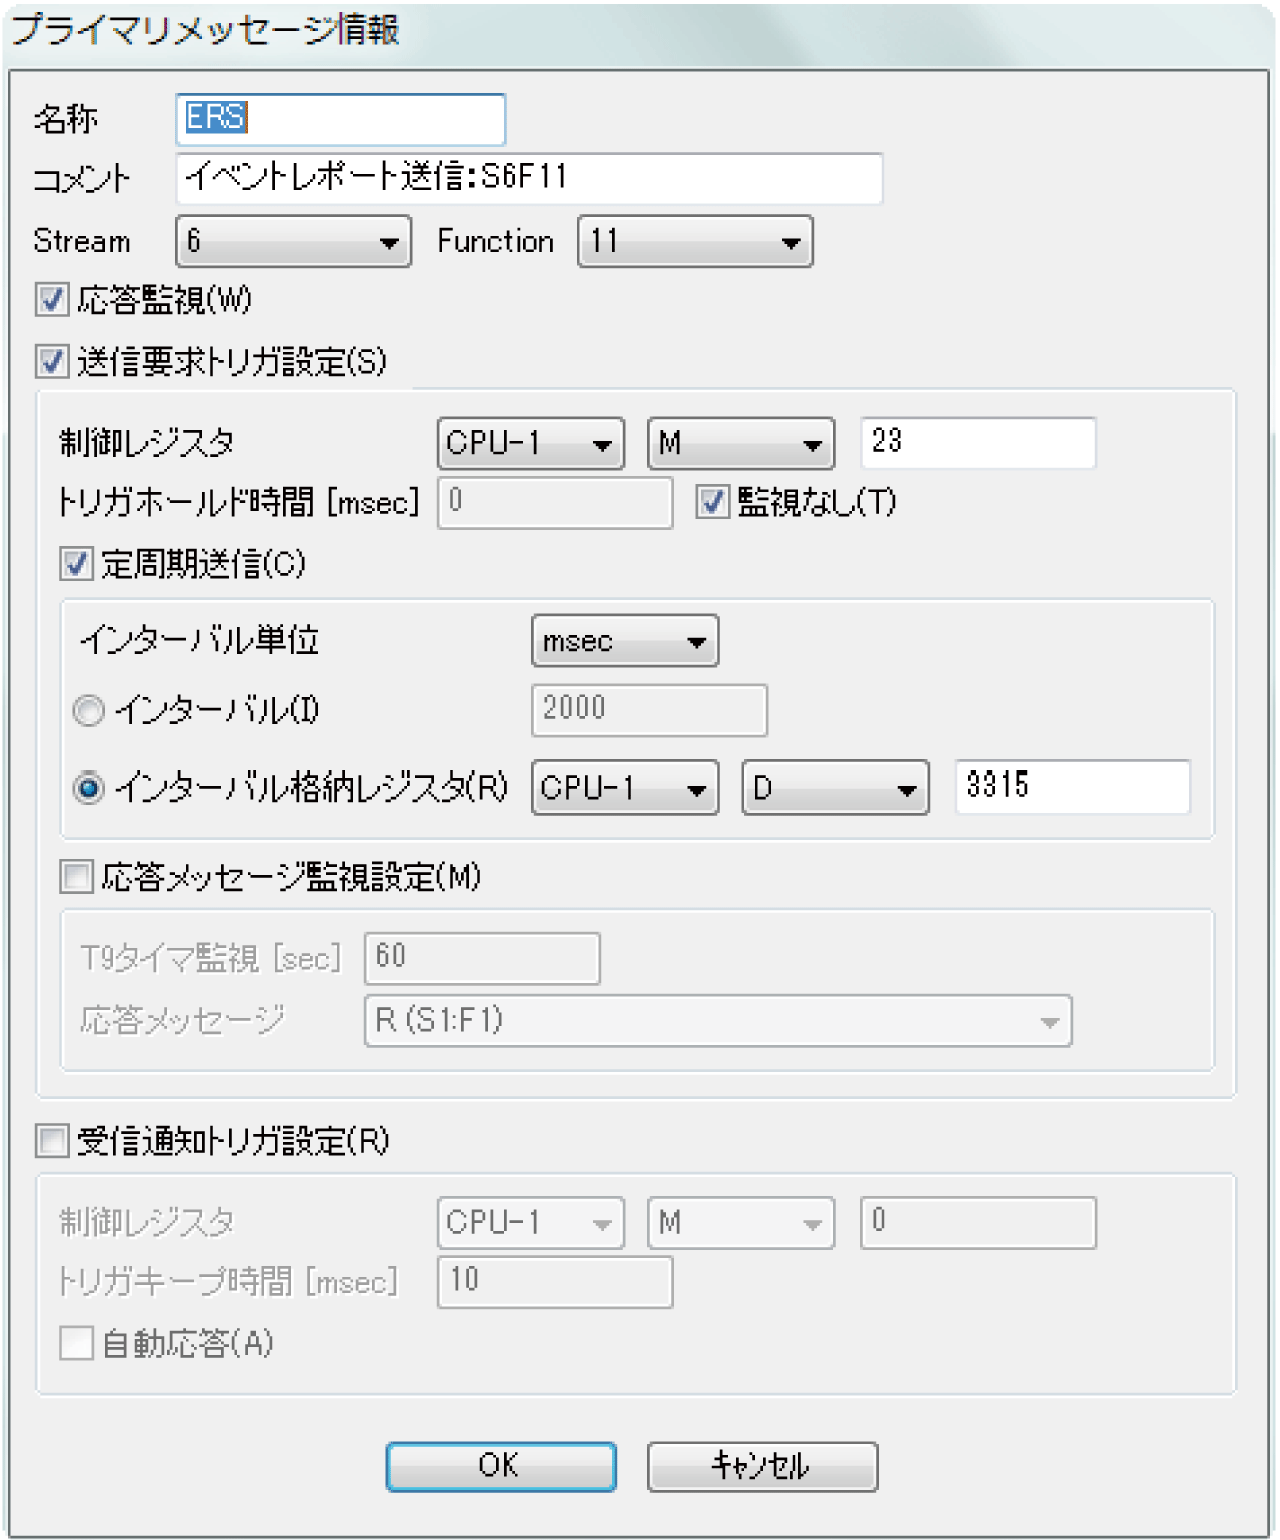1280x1540 pixels.
Task: Click the interval register address field 3315
Action: (x=1072, y=787)
